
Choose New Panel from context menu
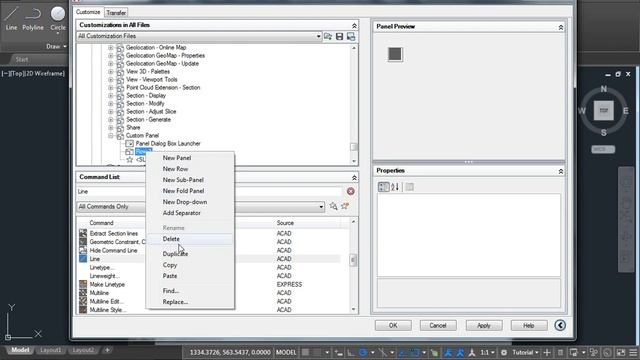177,158
